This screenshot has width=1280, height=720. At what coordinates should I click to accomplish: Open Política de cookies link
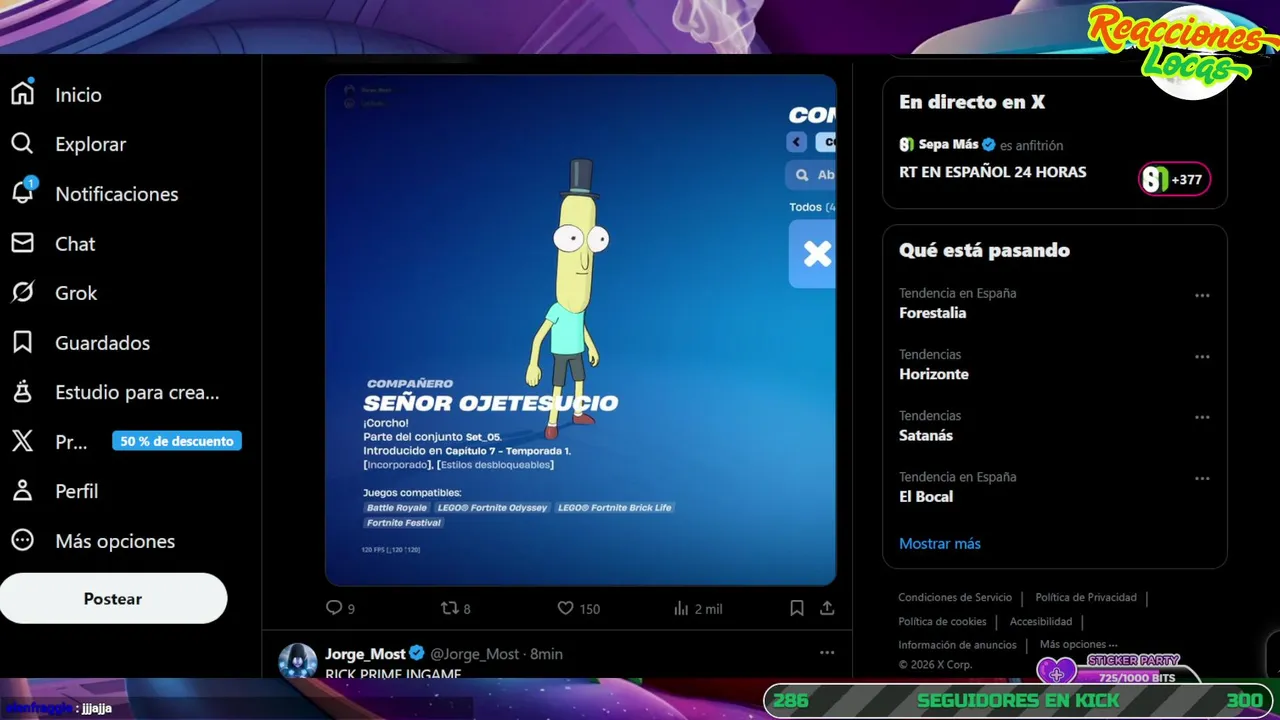click(x=942, y=621)
